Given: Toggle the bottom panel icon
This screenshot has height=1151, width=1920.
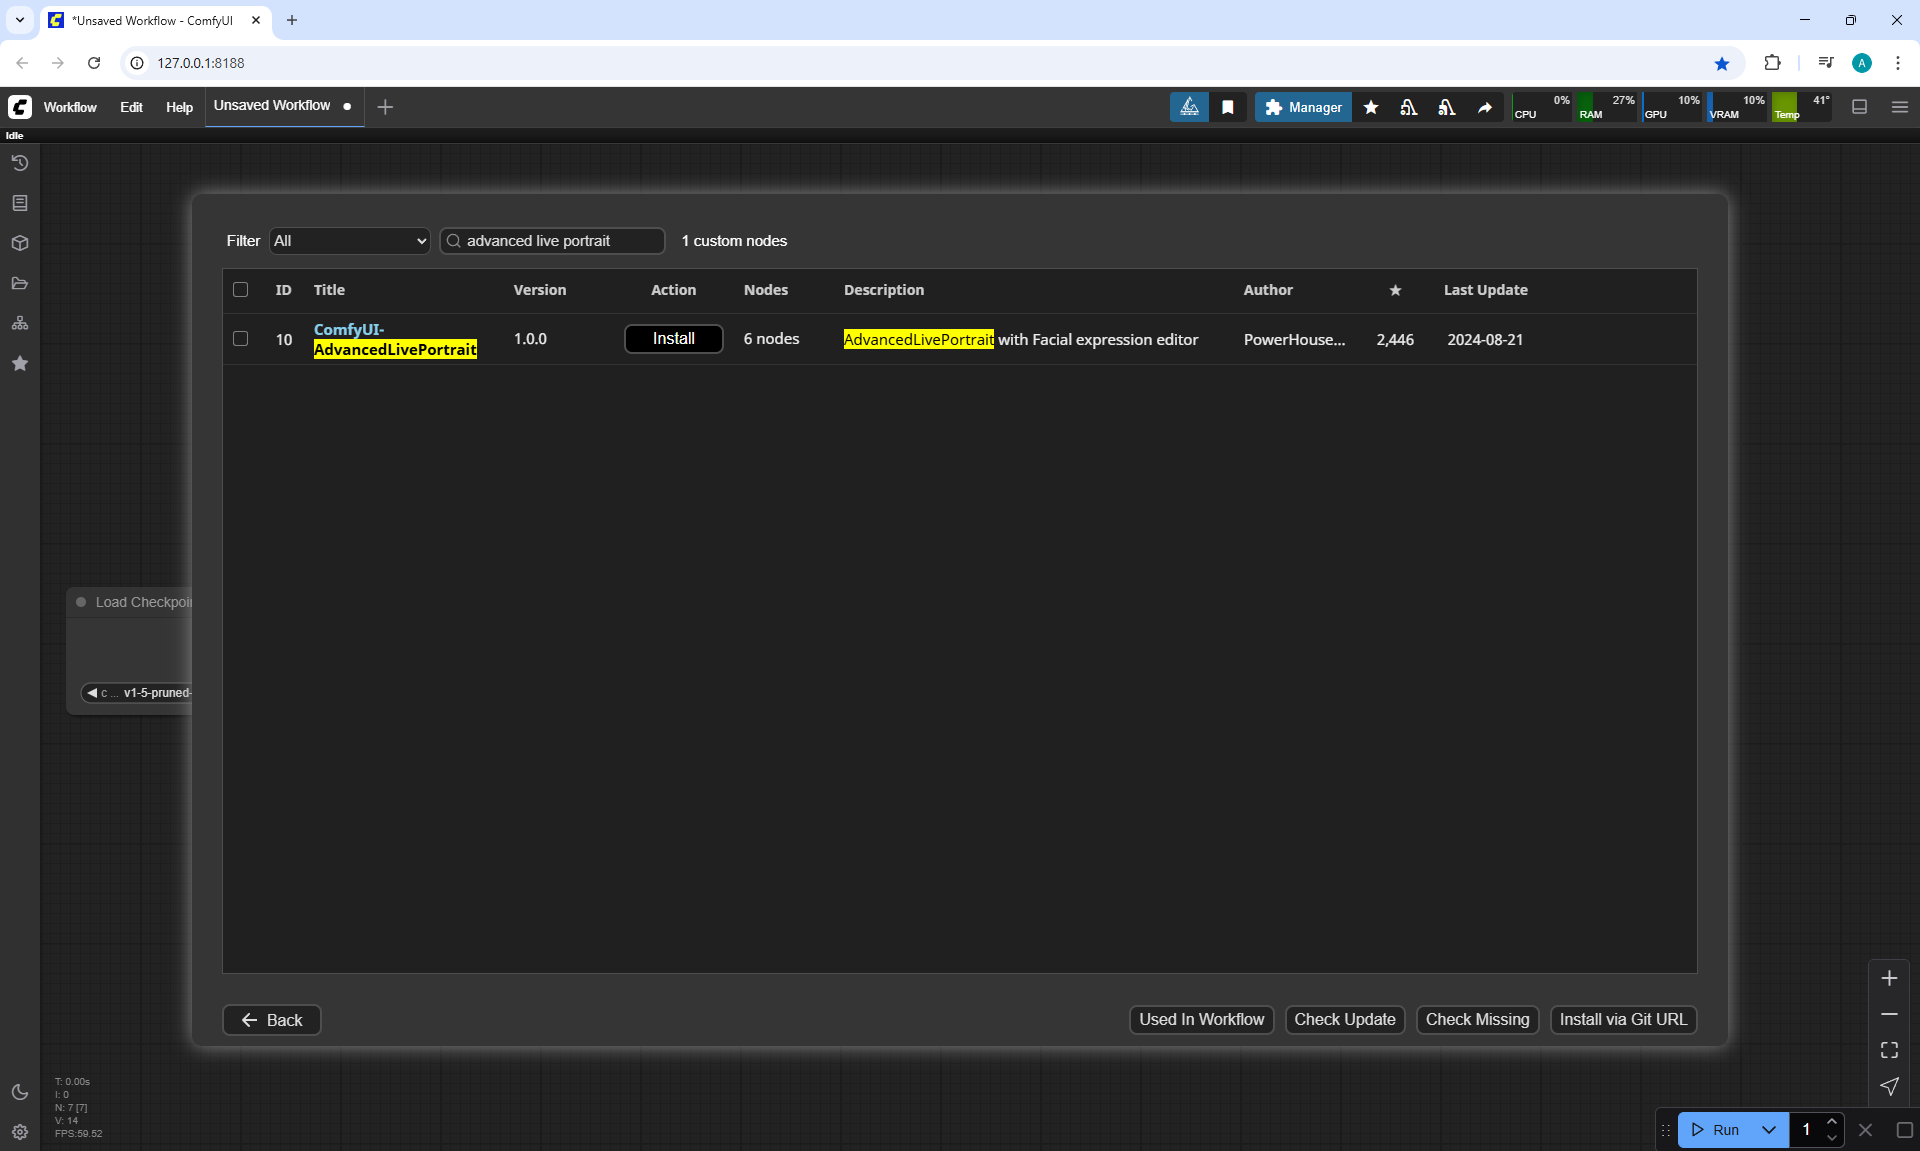Looking at the screenshot, I should click(1860, 107).
